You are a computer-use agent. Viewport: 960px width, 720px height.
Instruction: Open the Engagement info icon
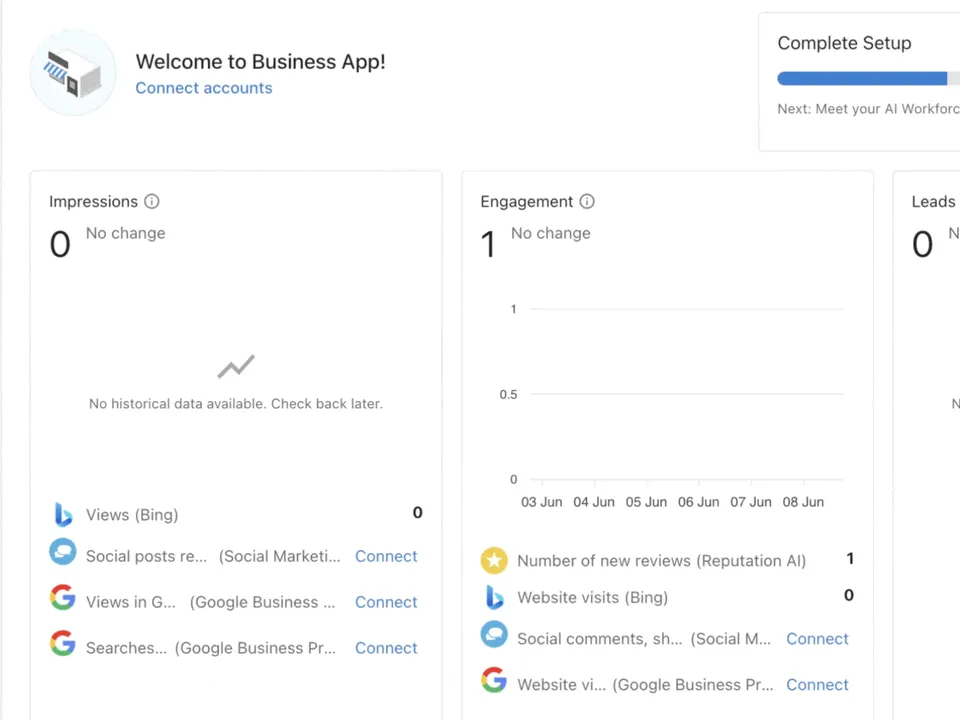(x=587, y=201)
